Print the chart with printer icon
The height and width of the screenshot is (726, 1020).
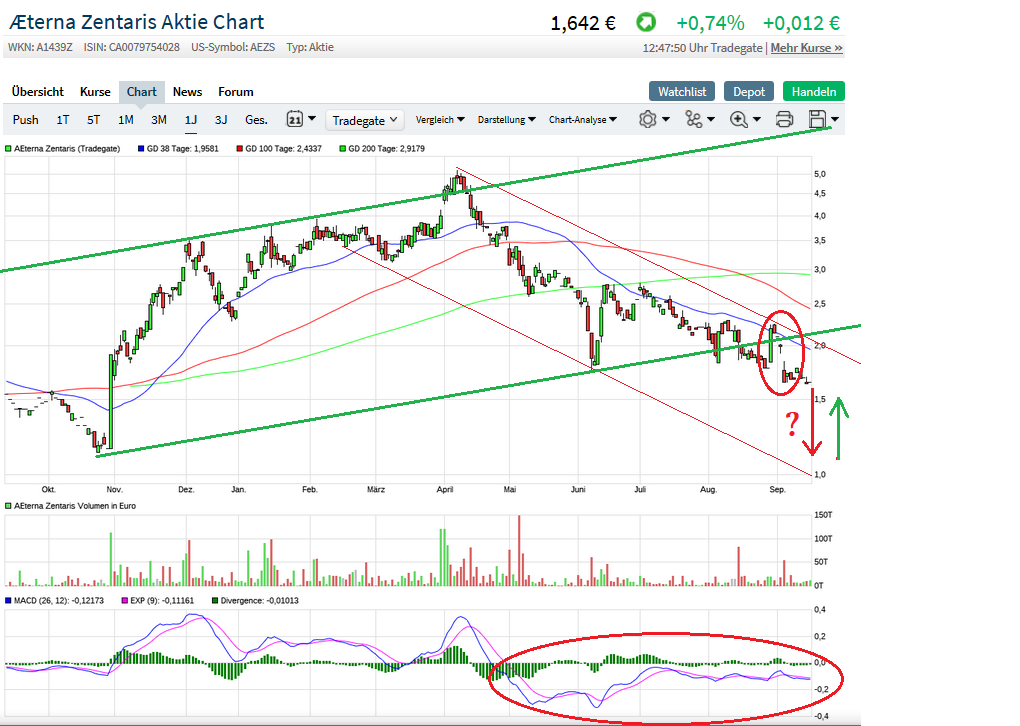coord(785,120)
